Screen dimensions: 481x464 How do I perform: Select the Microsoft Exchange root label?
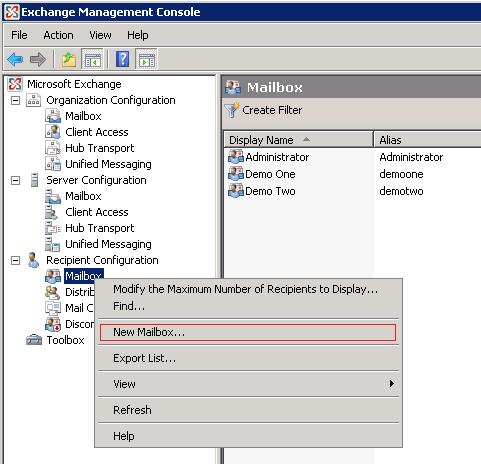pyautogui.click(x=74, y=84)
